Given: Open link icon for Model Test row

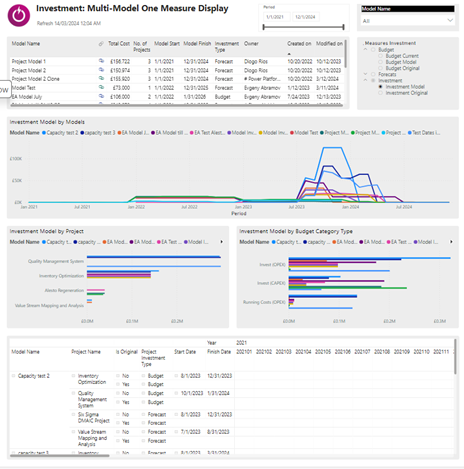Looking at the screenshot, I should tap(101, 87).
